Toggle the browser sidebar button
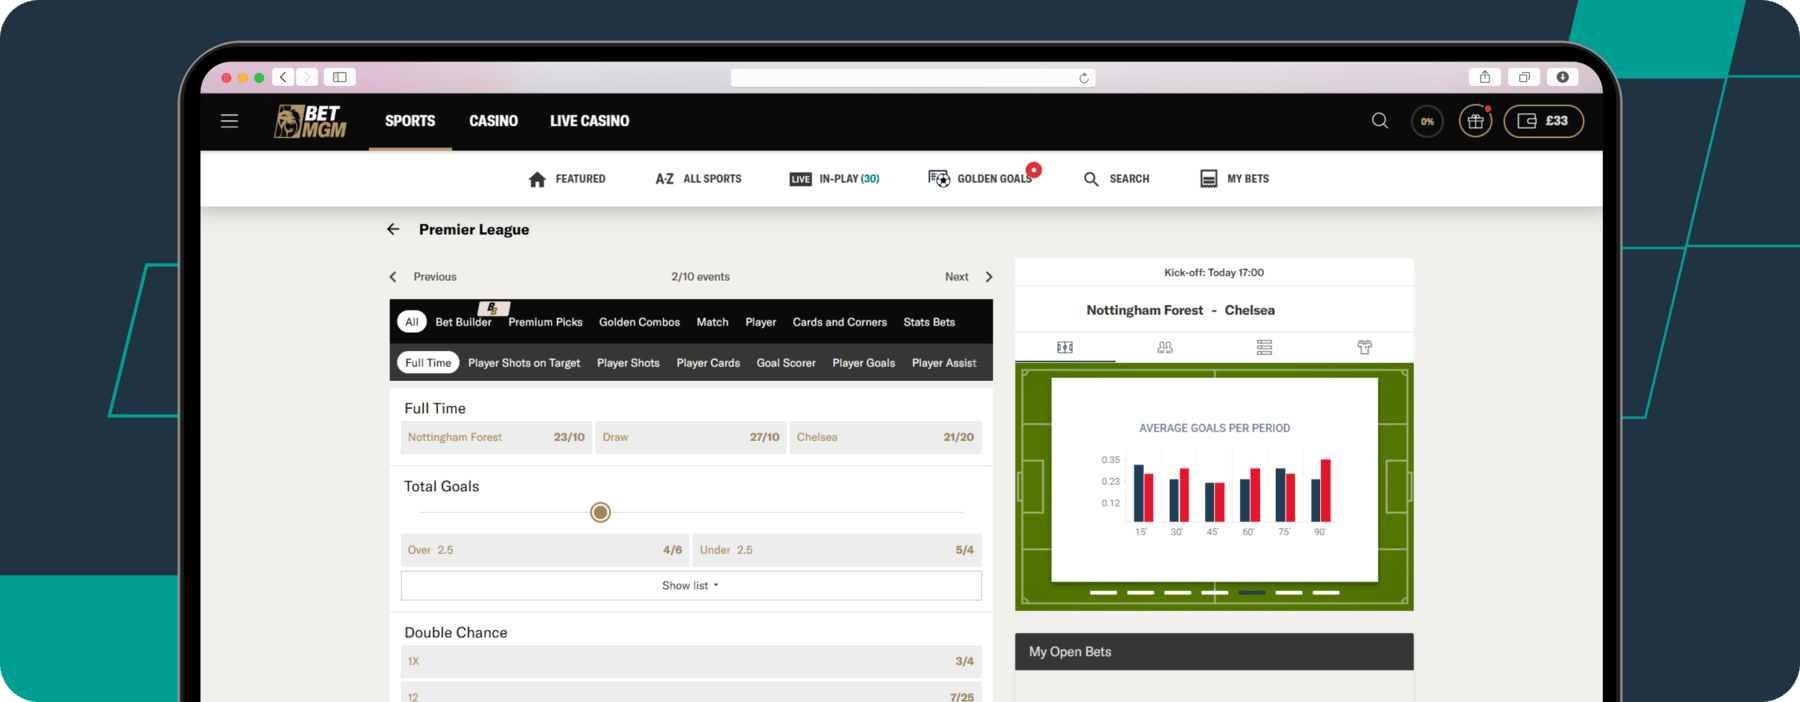1800x702 pixels. [340, 77]
